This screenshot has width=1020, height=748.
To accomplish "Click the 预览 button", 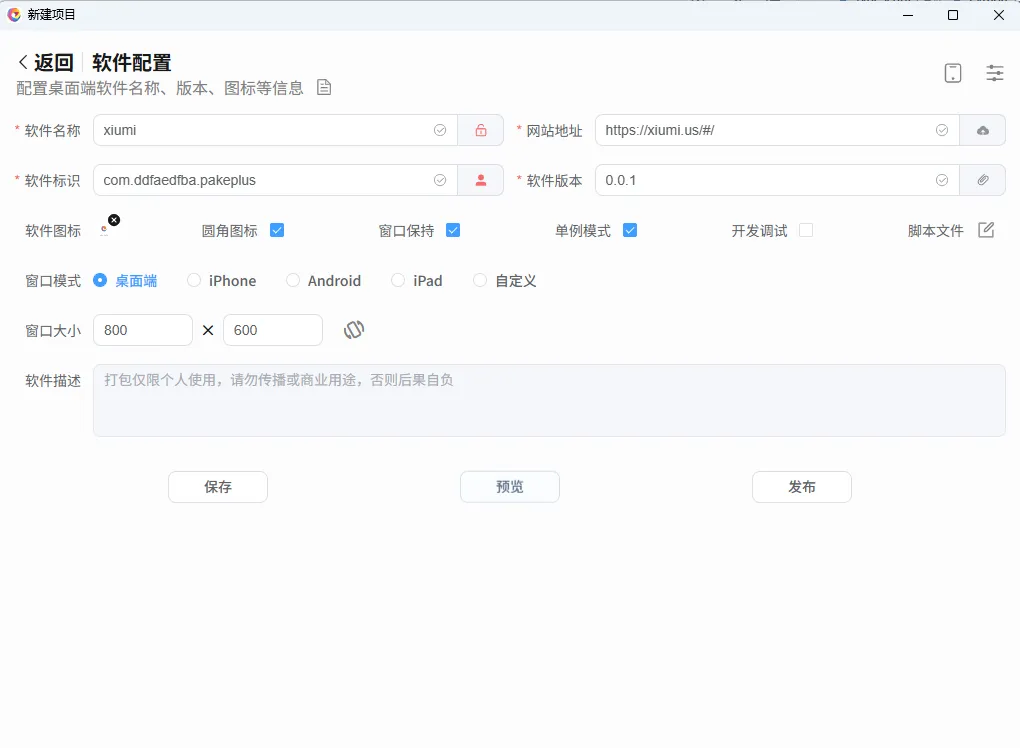I will click(x=510, y=487).
